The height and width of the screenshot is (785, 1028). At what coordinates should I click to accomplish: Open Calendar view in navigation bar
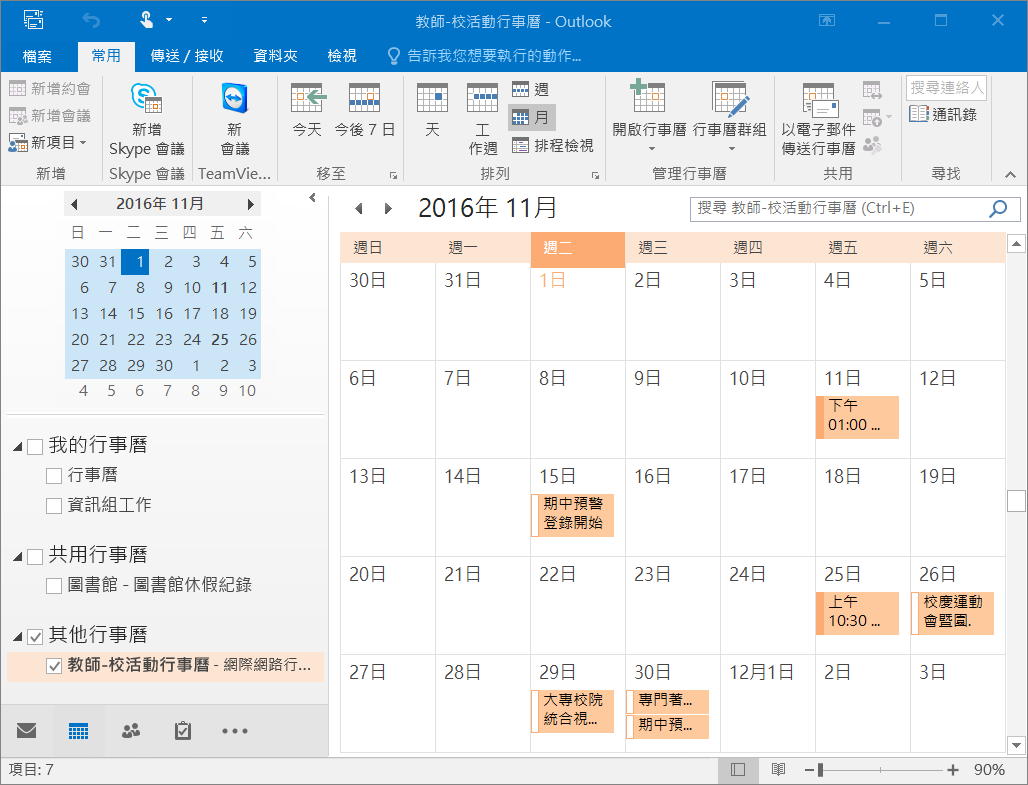pos(78,731)
